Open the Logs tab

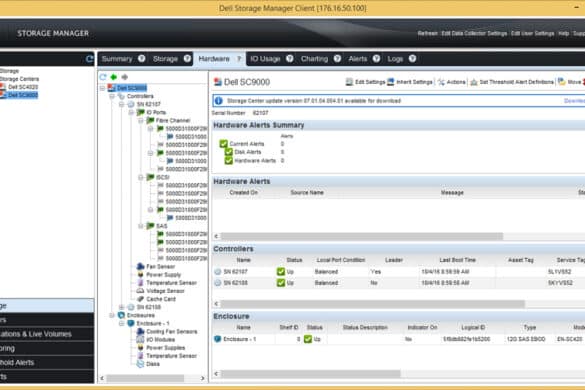(395, 59)
